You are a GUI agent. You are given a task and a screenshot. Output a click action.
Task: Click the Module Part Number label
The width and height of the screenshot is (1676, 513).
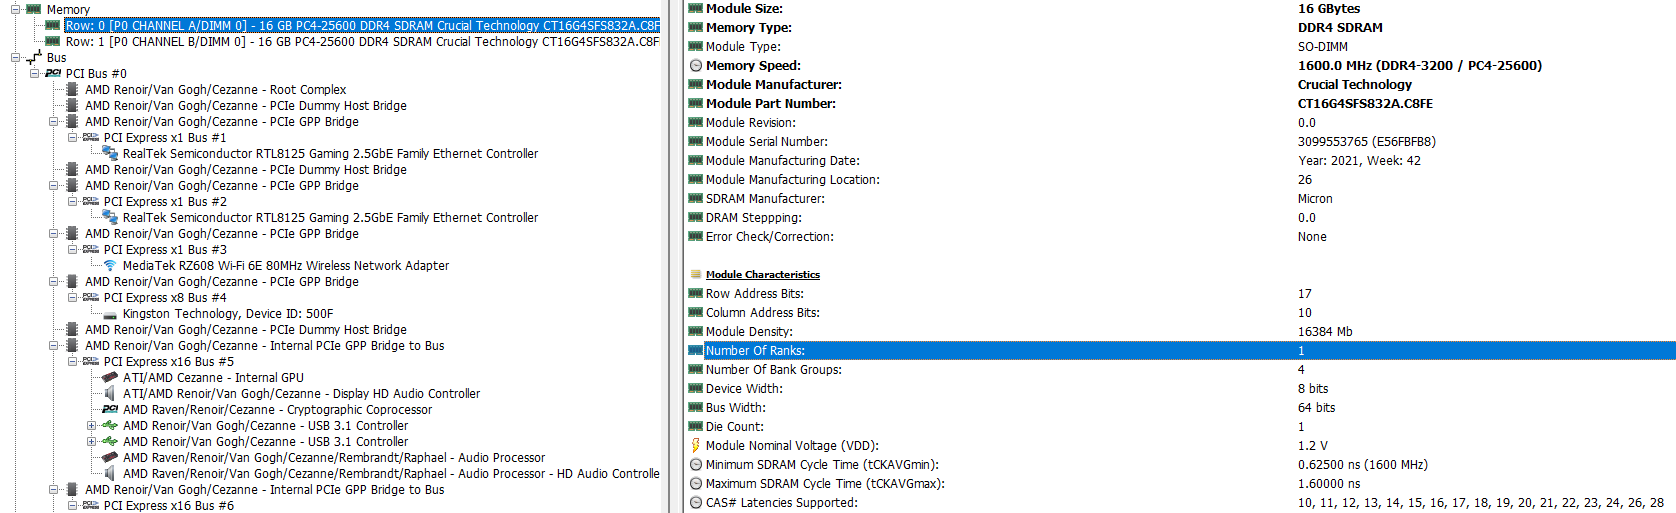coord(771,104)
